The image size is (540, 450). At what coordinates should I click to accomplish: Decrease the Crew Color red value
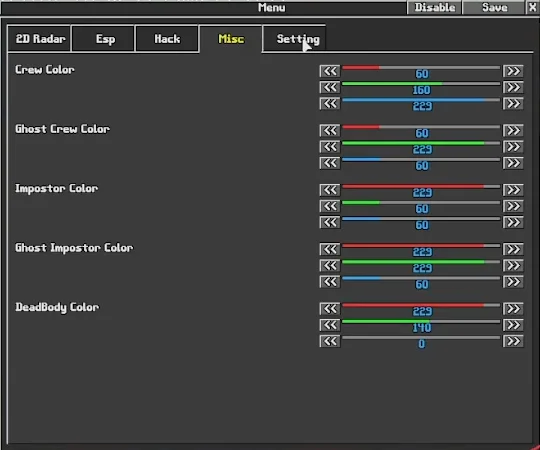tap(330, 71)
